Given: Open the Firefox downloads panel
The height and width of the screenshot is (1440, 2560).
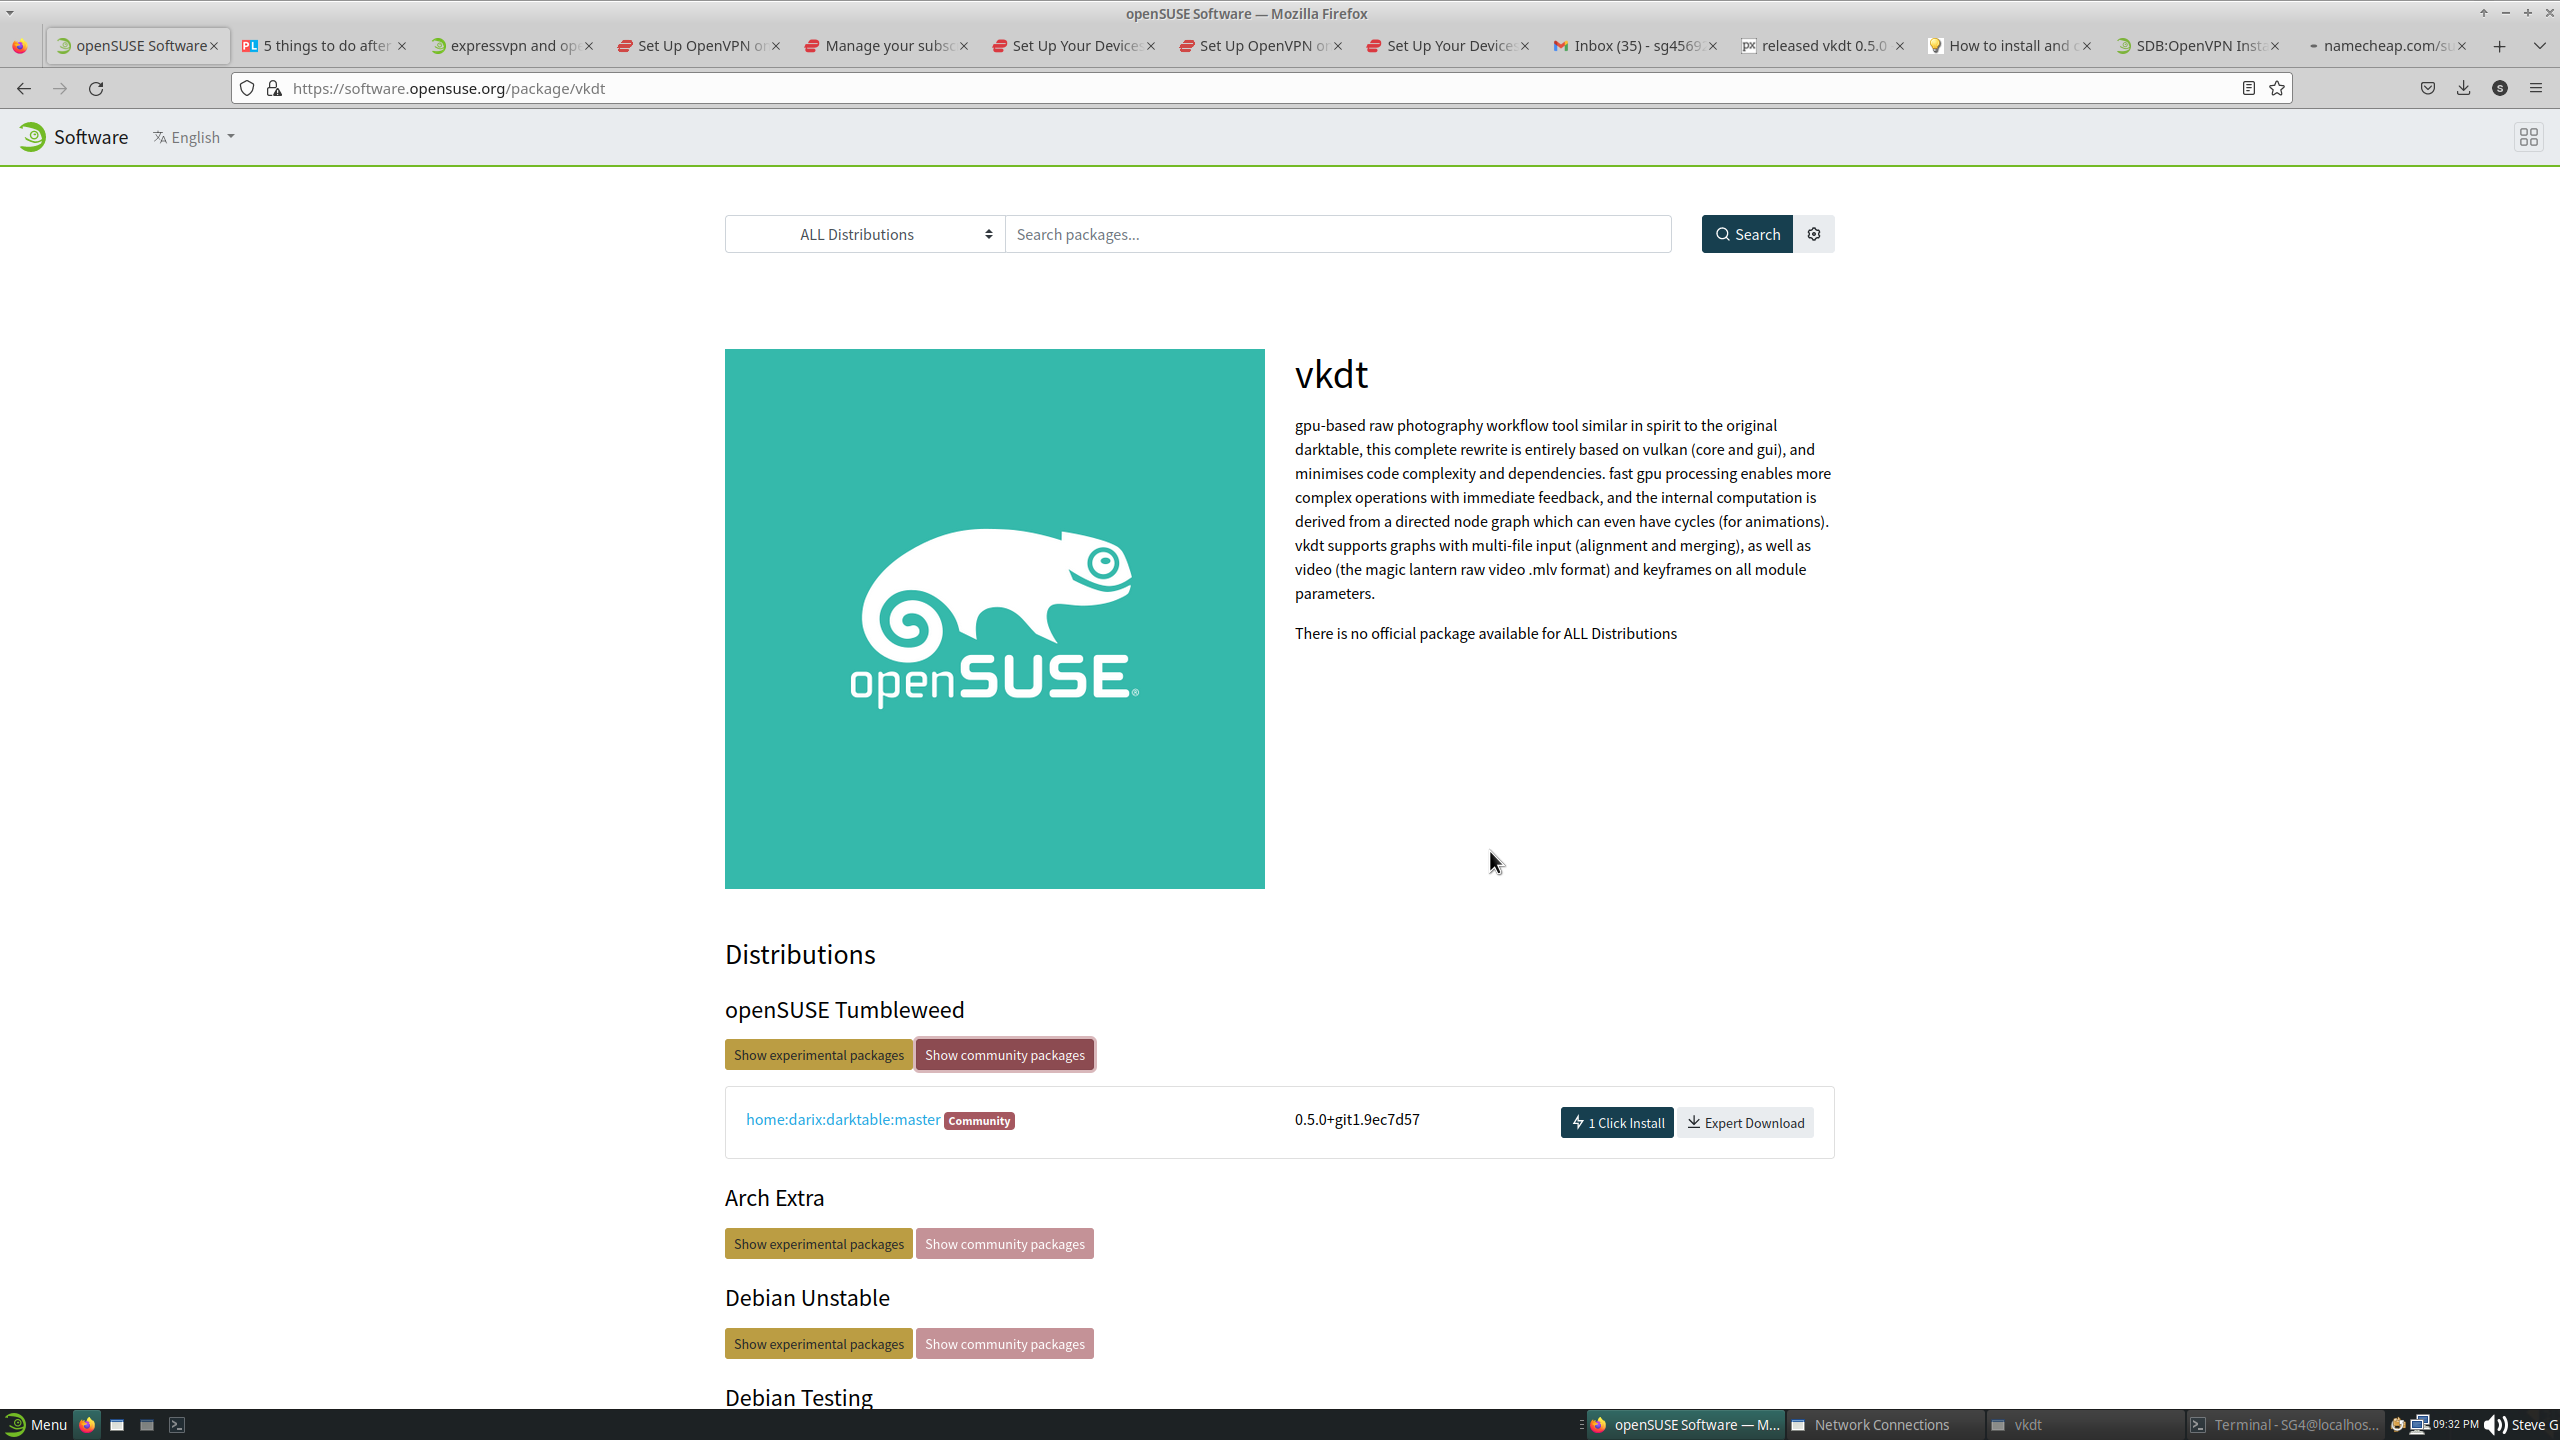Looking at the screenshot, I should click(x=2464, y=88).
